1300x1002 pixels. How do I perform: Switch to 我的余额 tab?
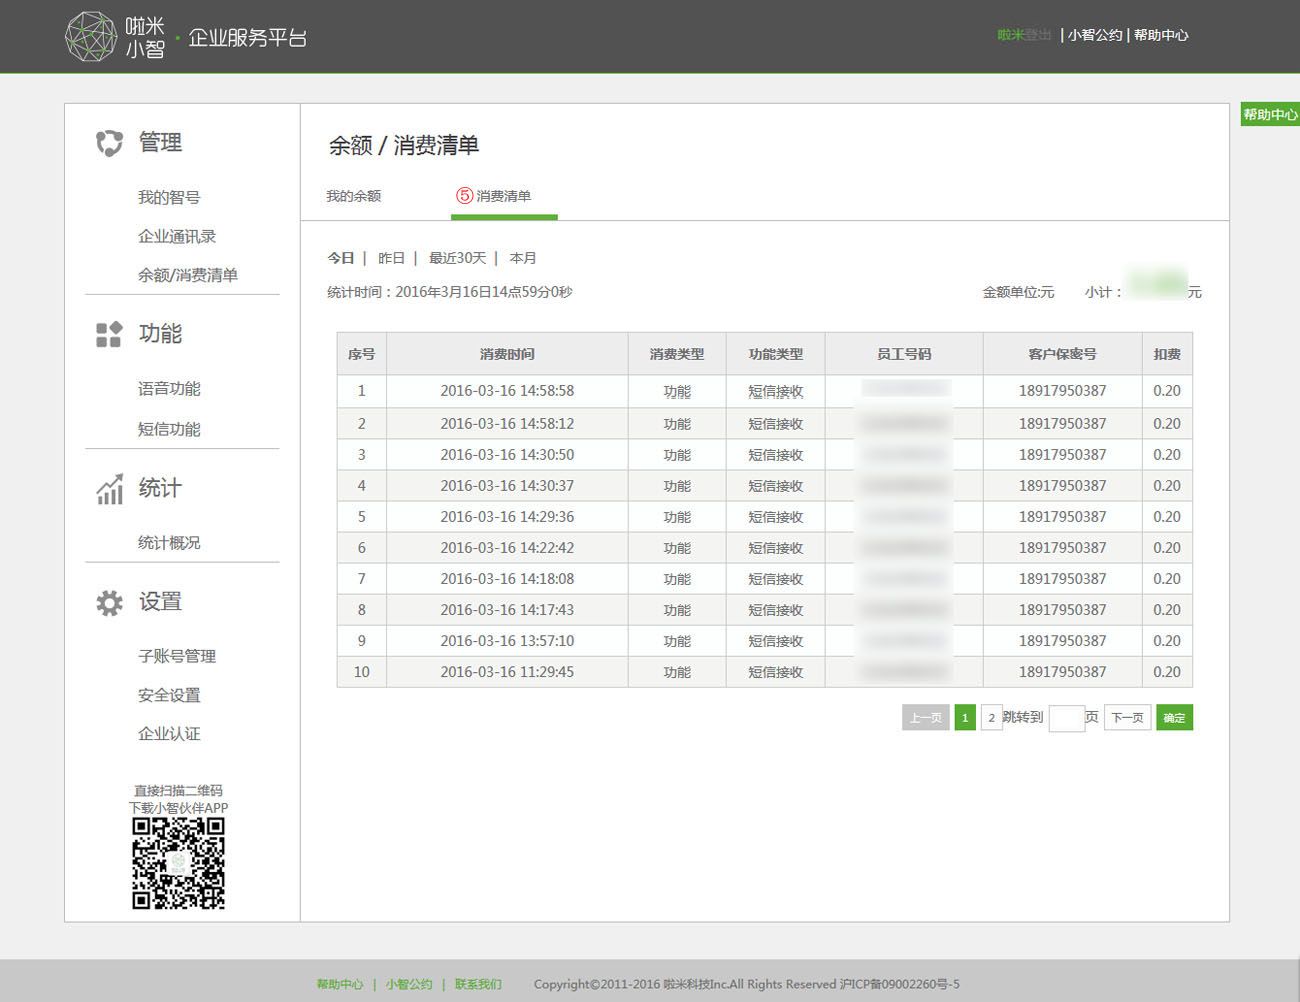(354, 196)
